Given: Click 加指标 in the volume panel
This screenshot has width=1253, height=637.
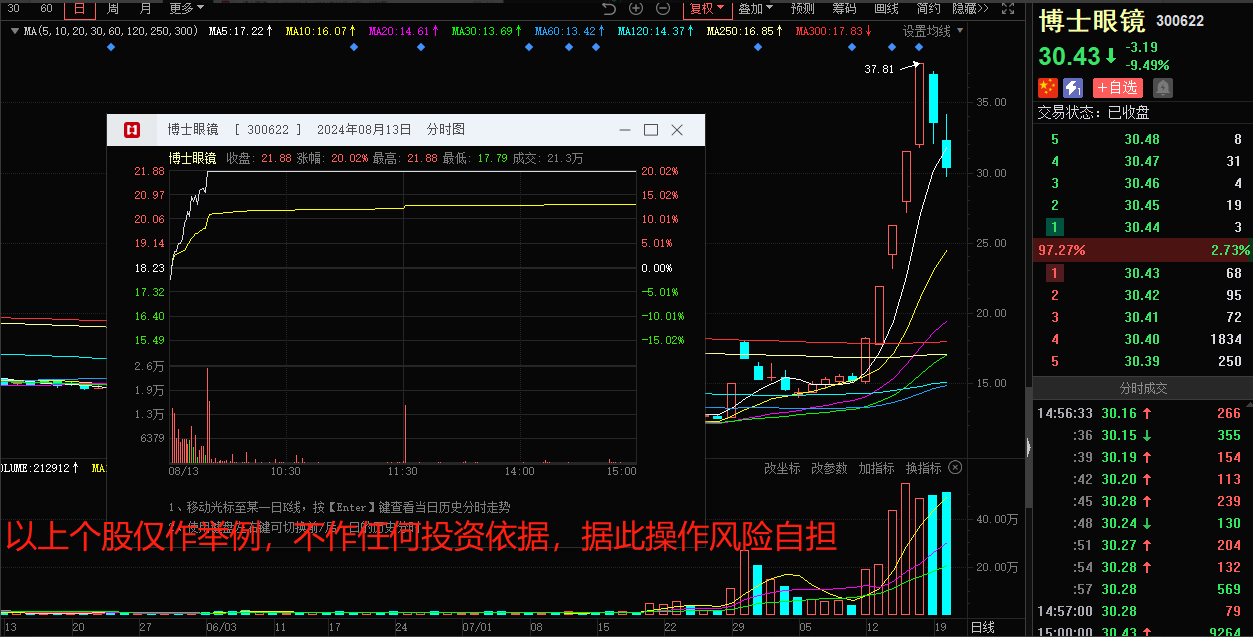Looking at the screenshot, I should tap(876, 468).
